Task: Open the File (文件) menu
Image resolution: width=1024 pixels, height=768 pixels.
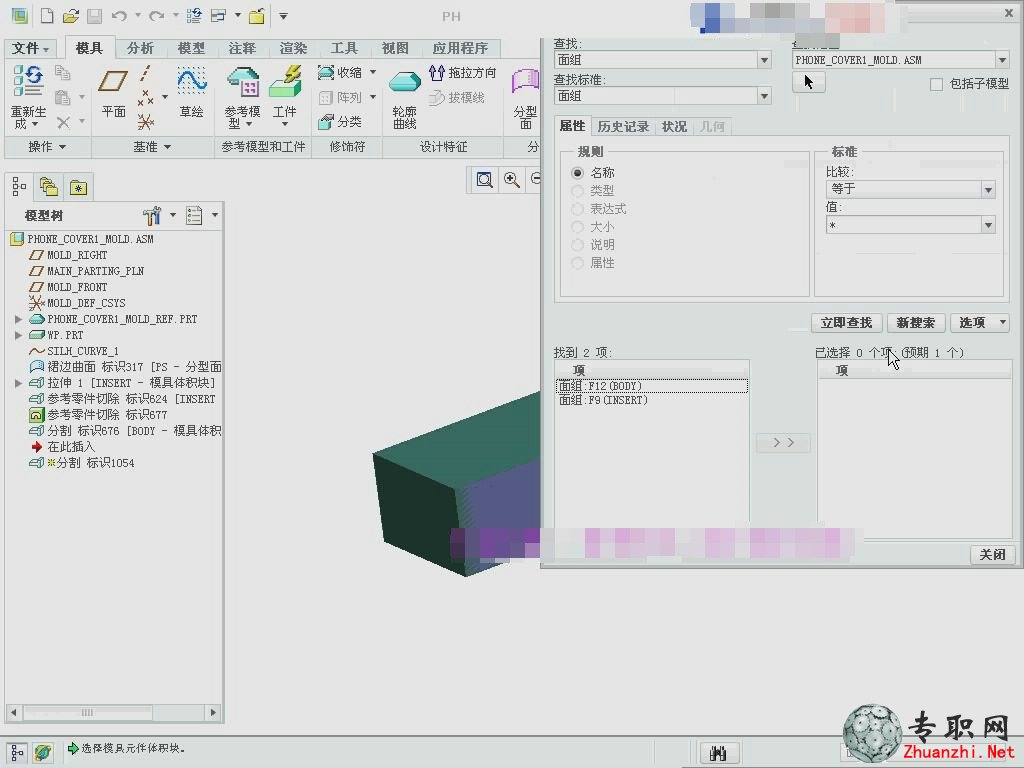Action: click(x=31, y=48)
